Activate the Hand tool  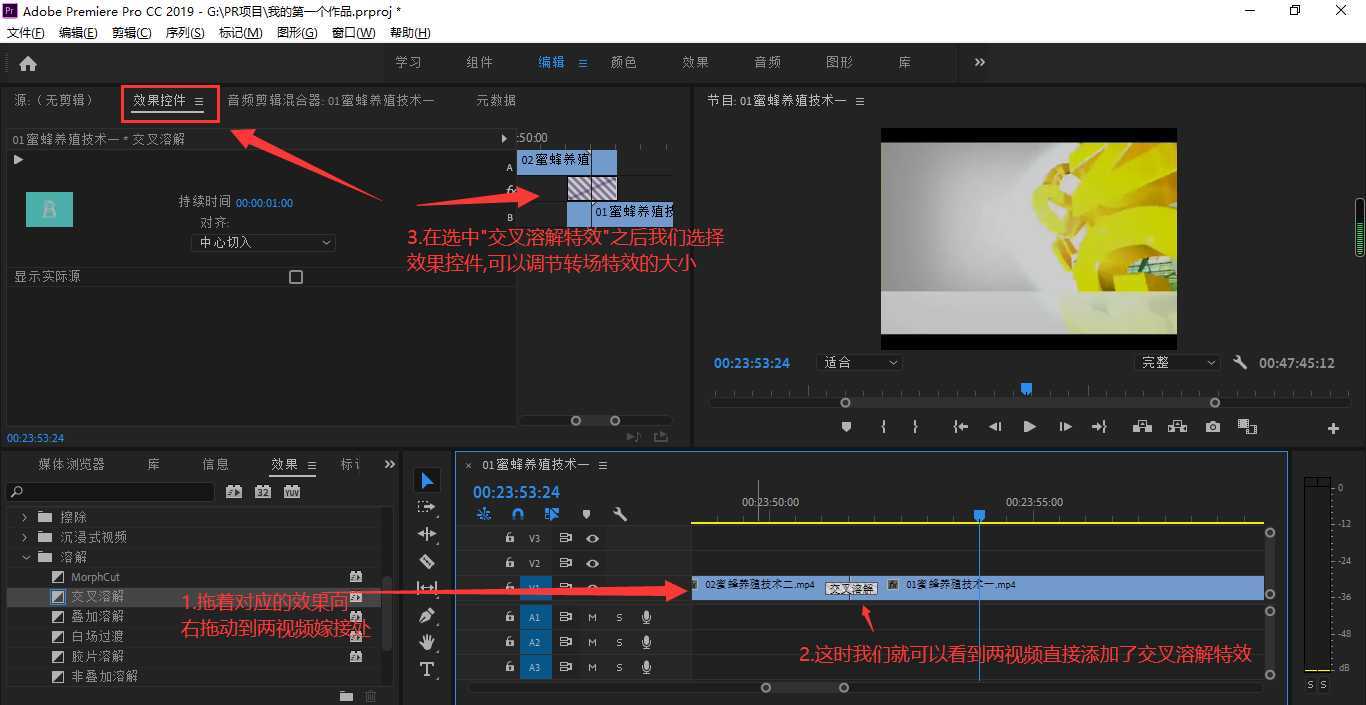click(427, 642)
